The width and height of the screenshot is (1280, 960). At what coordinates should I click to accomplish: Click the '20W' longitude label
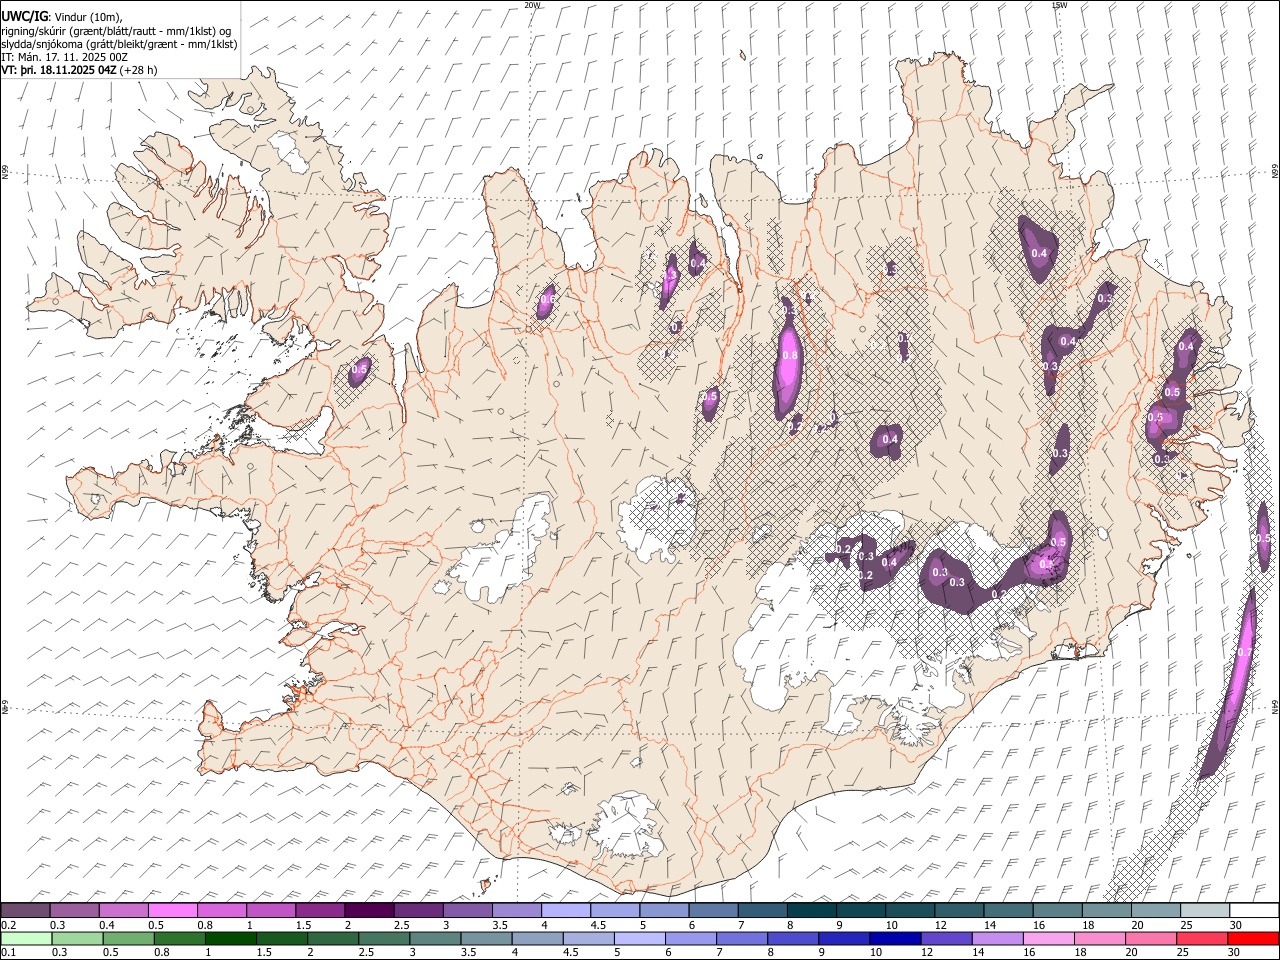[x=532, y=5]
